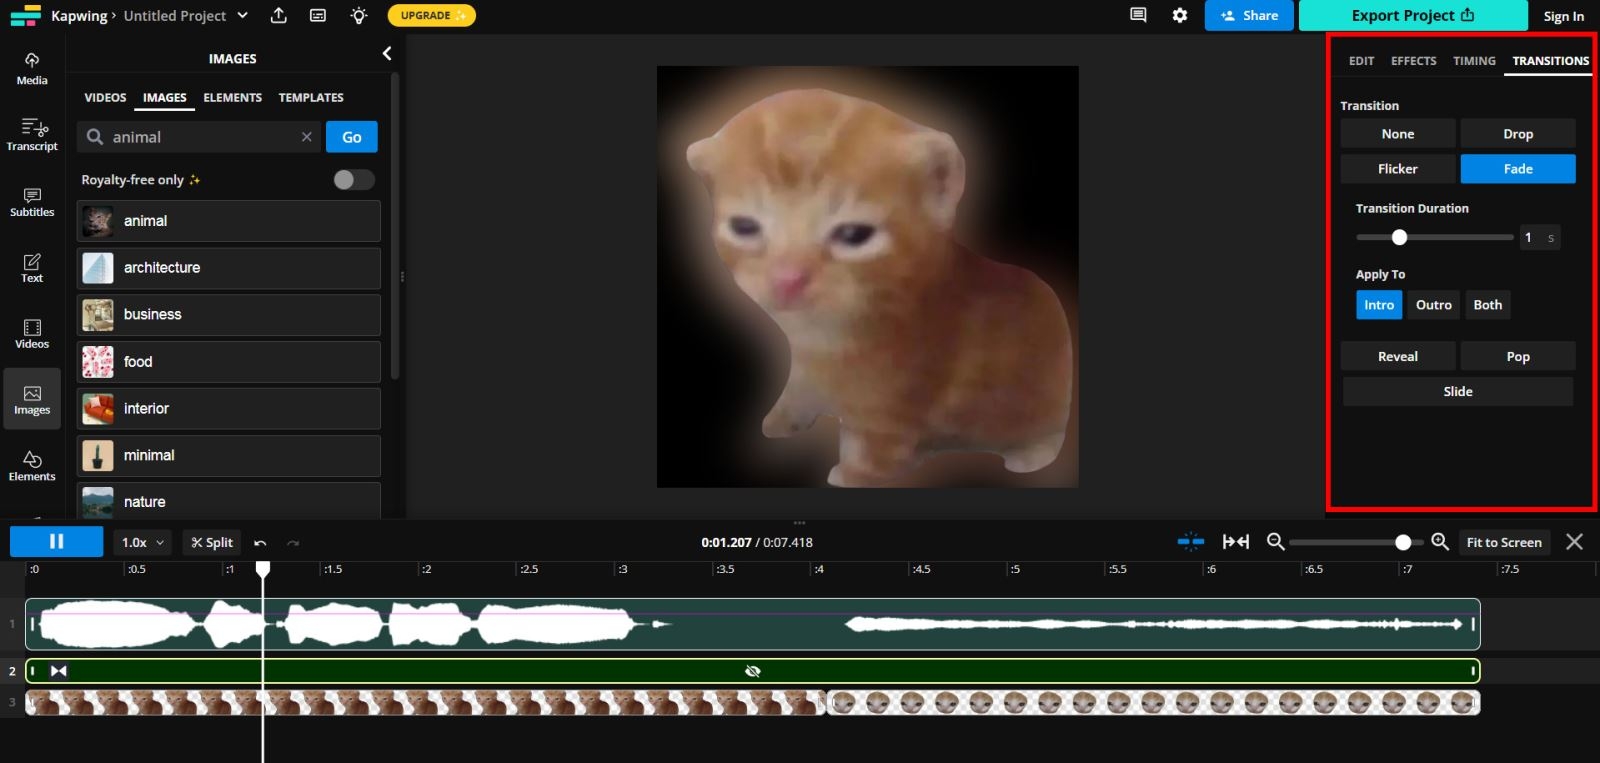Select the animal image category
This screenshot has height=763, width=1600.
[x=229, y=221]
